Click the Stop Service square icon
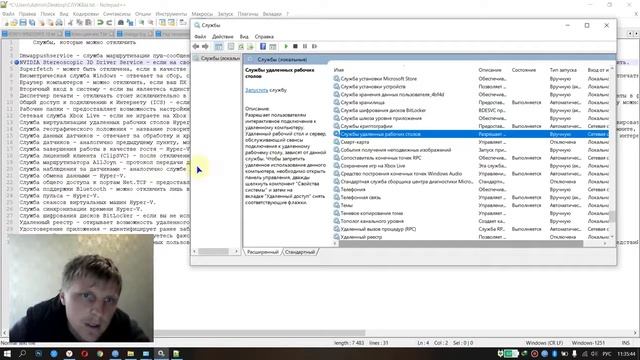Image resolution: width=640 pixels, height=360 pixels. click(x=295, y=47)
